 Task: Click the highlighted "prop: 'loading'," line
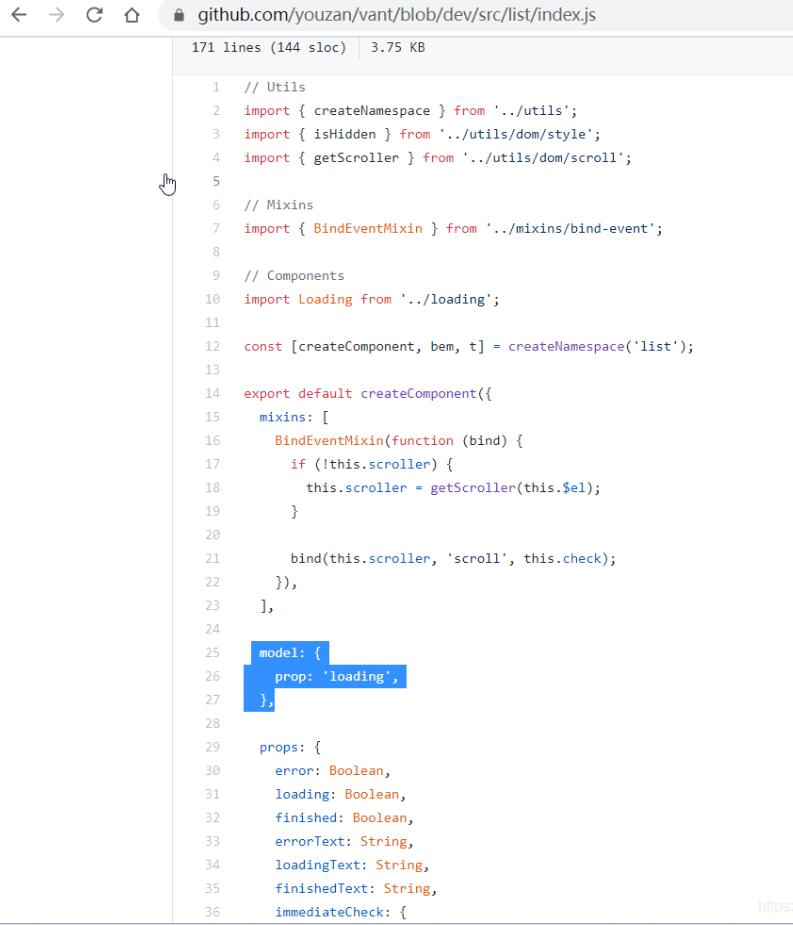click(336, 677)
